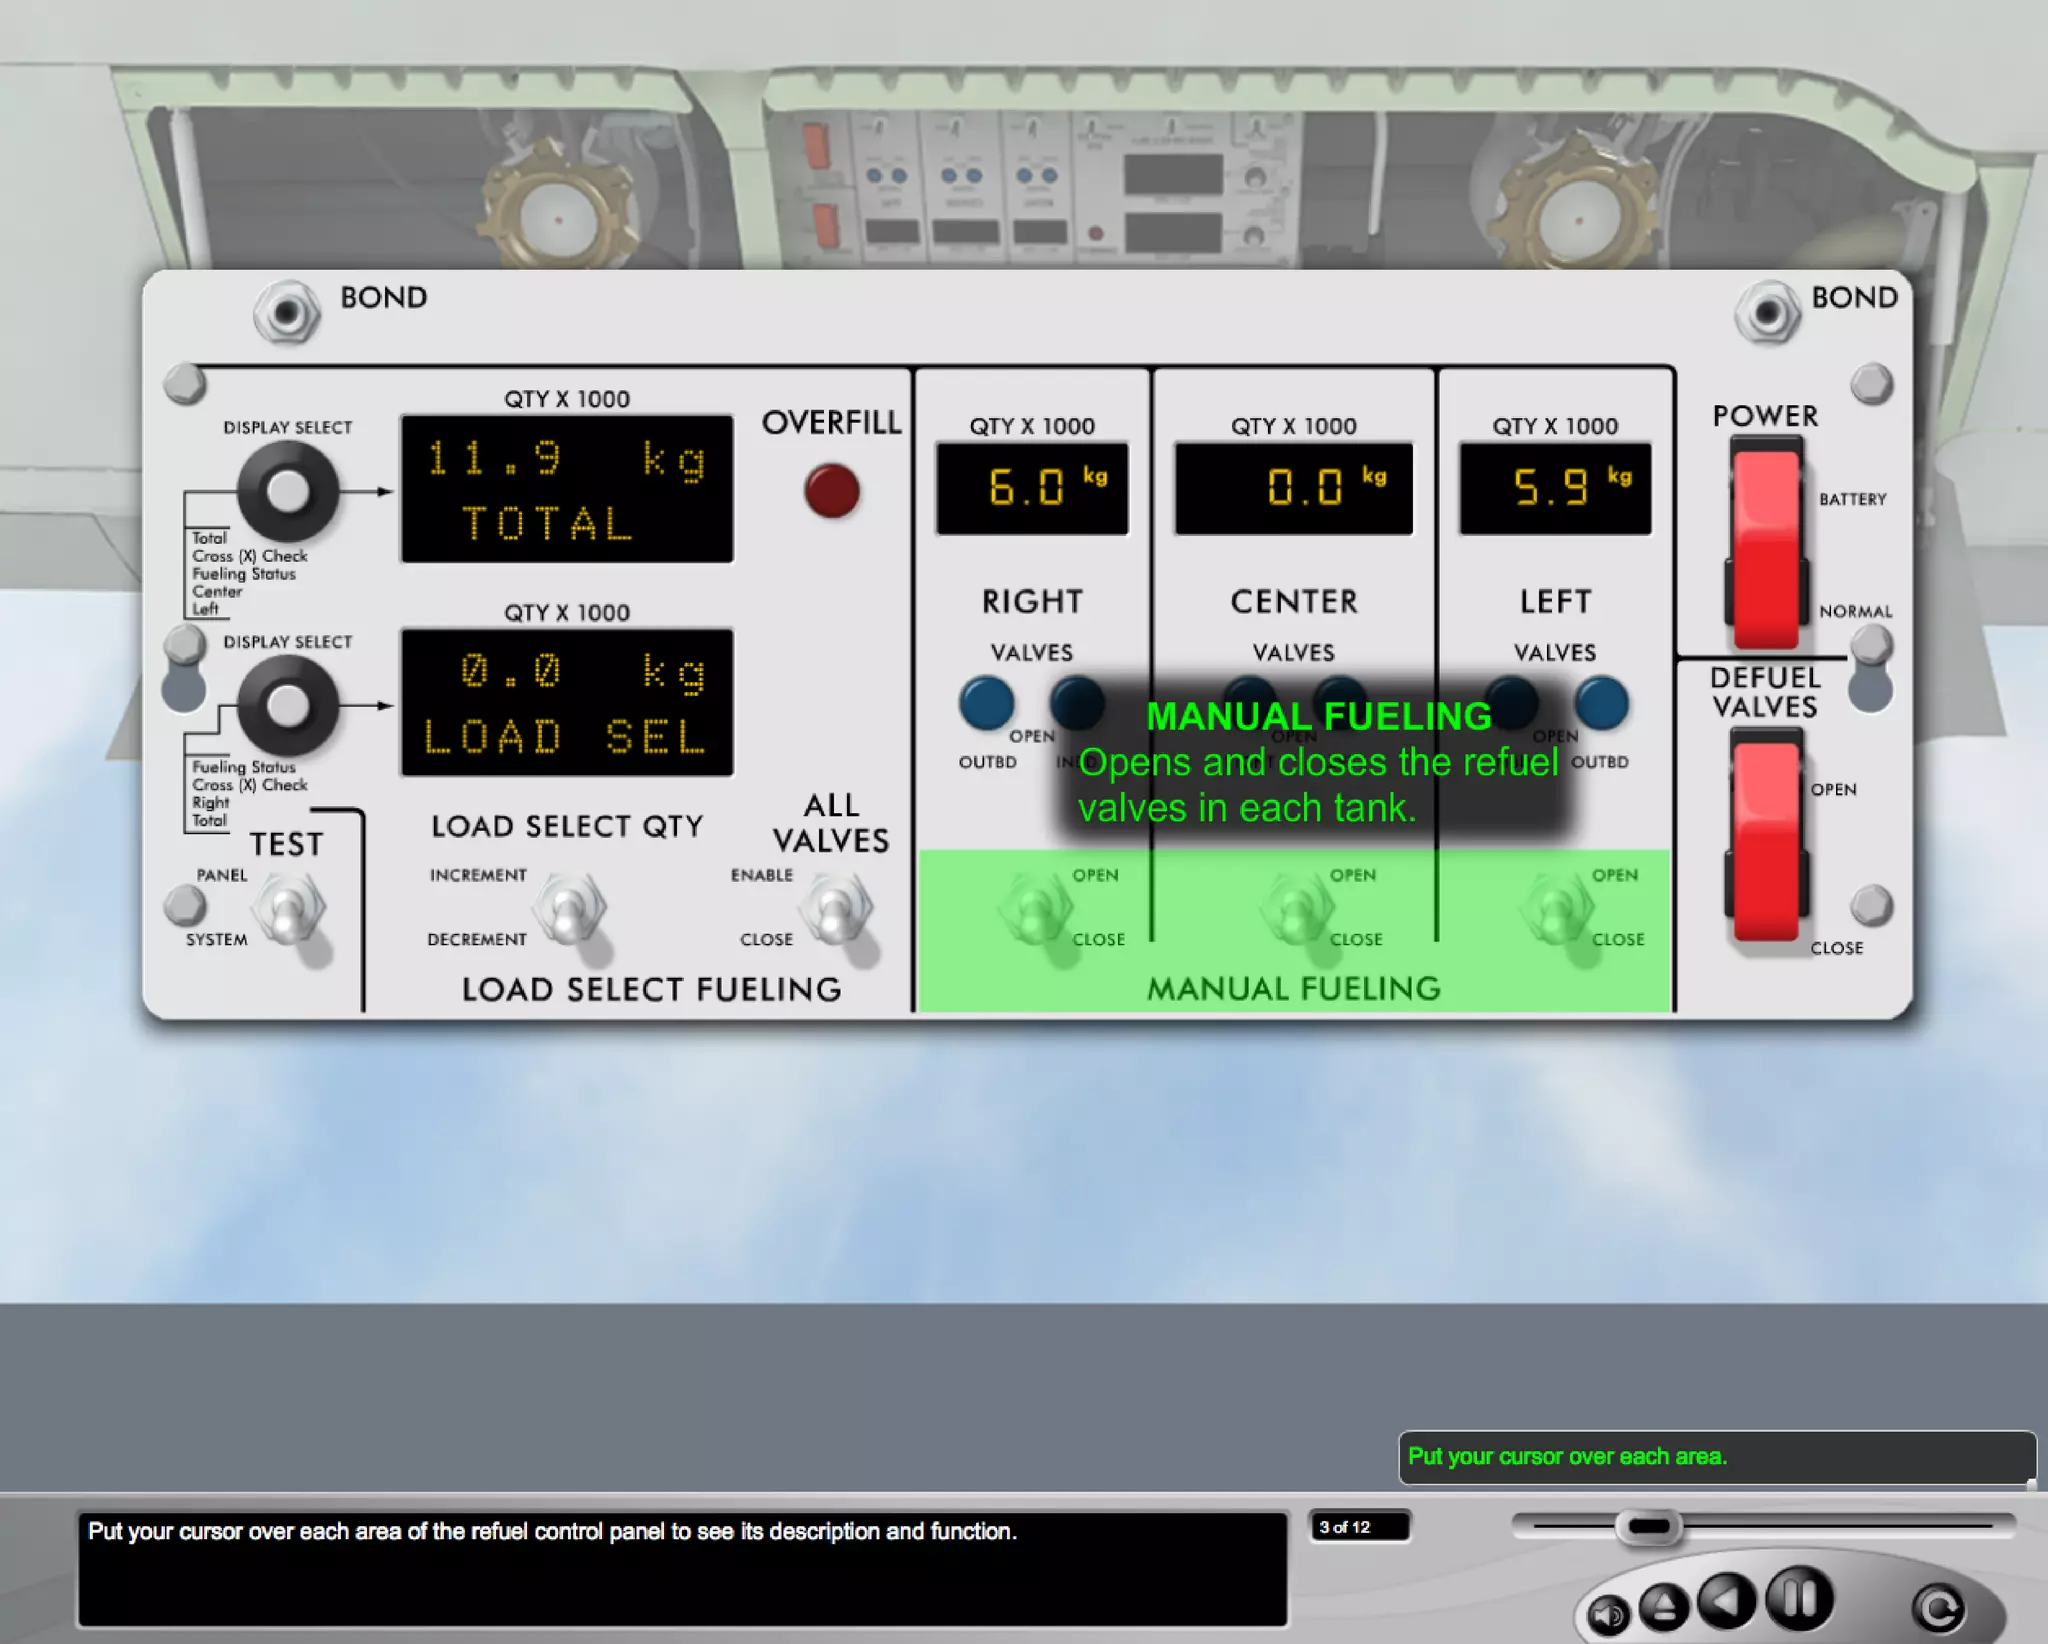The image size is (2048, 1644).
Task: Click the LOAD SELECT FUELING label
Action: pos(652,990)
